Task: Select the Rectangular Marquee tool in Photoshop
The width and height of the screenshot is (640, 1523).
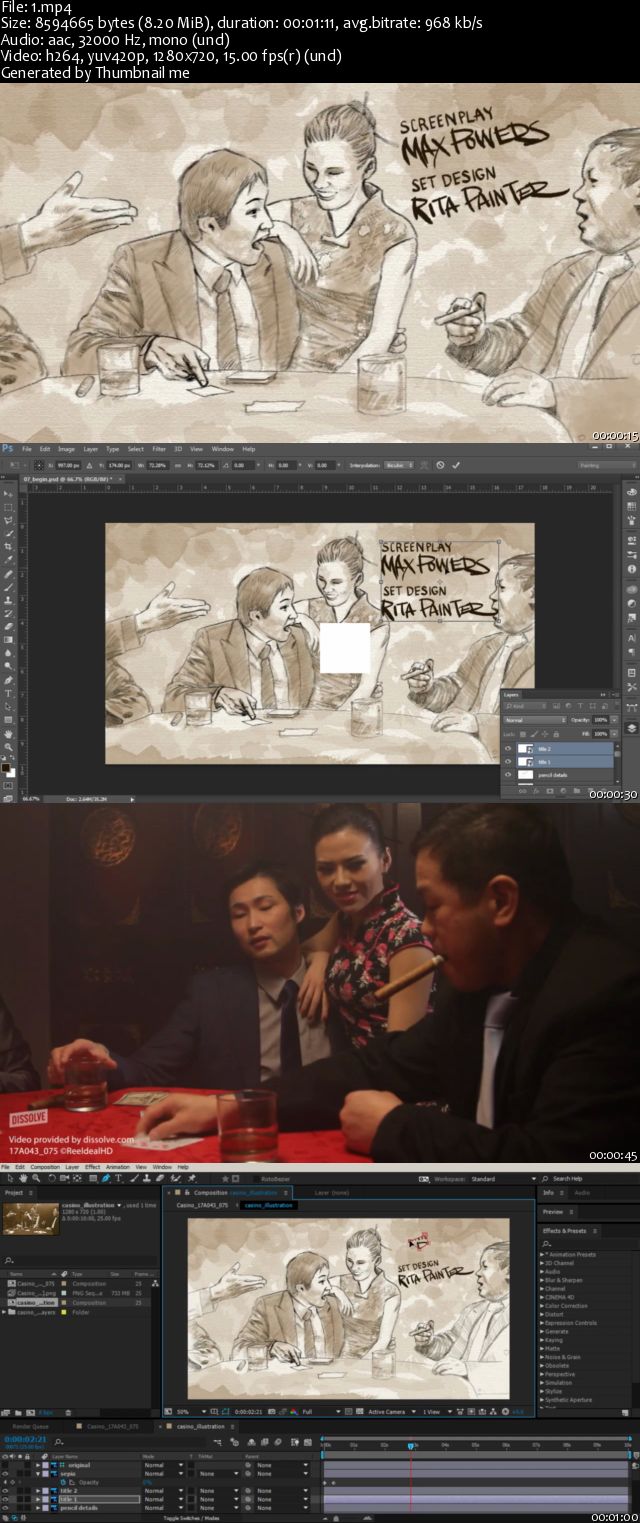Action: (x=8, y=507)
